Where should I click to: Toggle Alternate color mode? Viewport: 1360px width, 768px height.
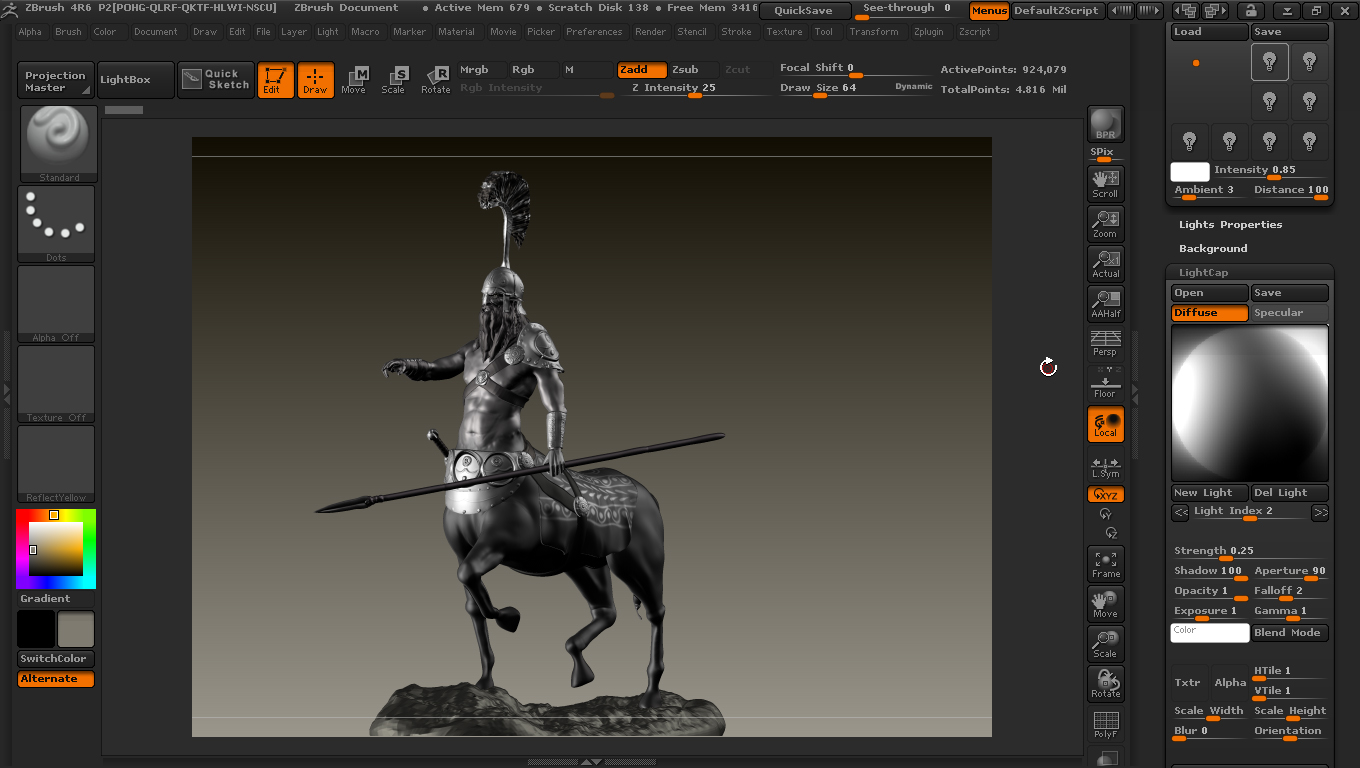[56, 679]
